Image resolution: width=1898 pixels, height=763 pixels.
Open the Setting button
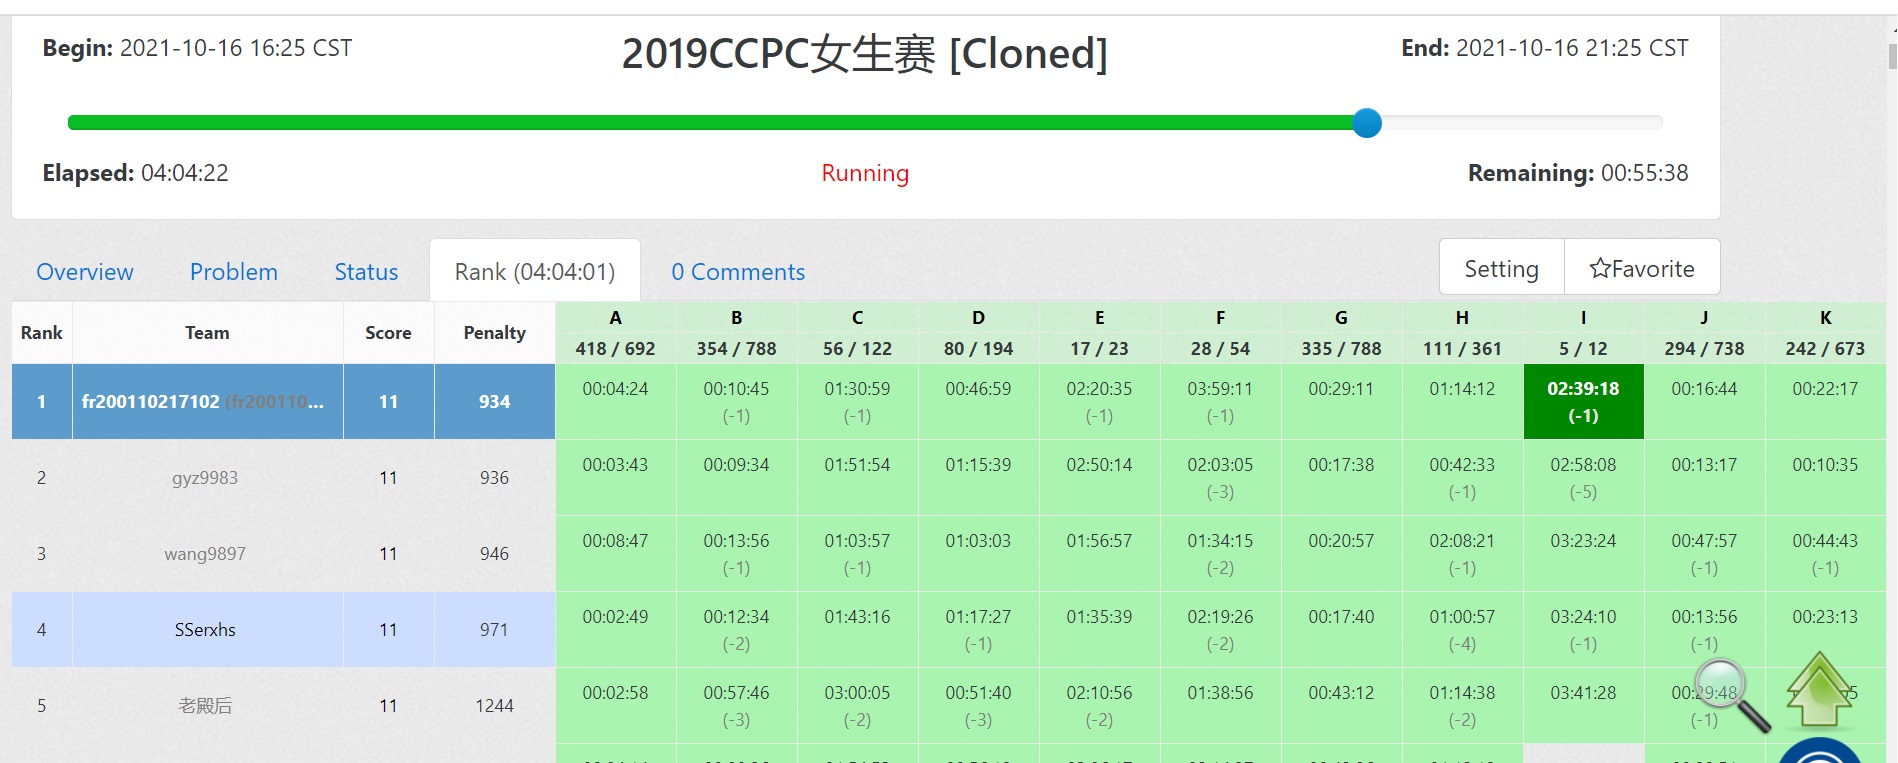click(1500, 268)
